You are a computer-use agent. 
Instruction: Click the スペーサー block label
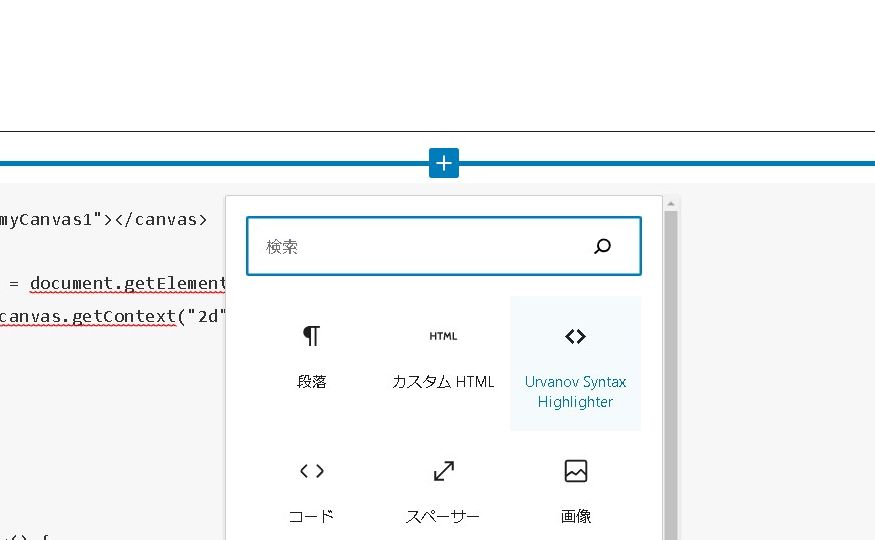tap(443, 517)
